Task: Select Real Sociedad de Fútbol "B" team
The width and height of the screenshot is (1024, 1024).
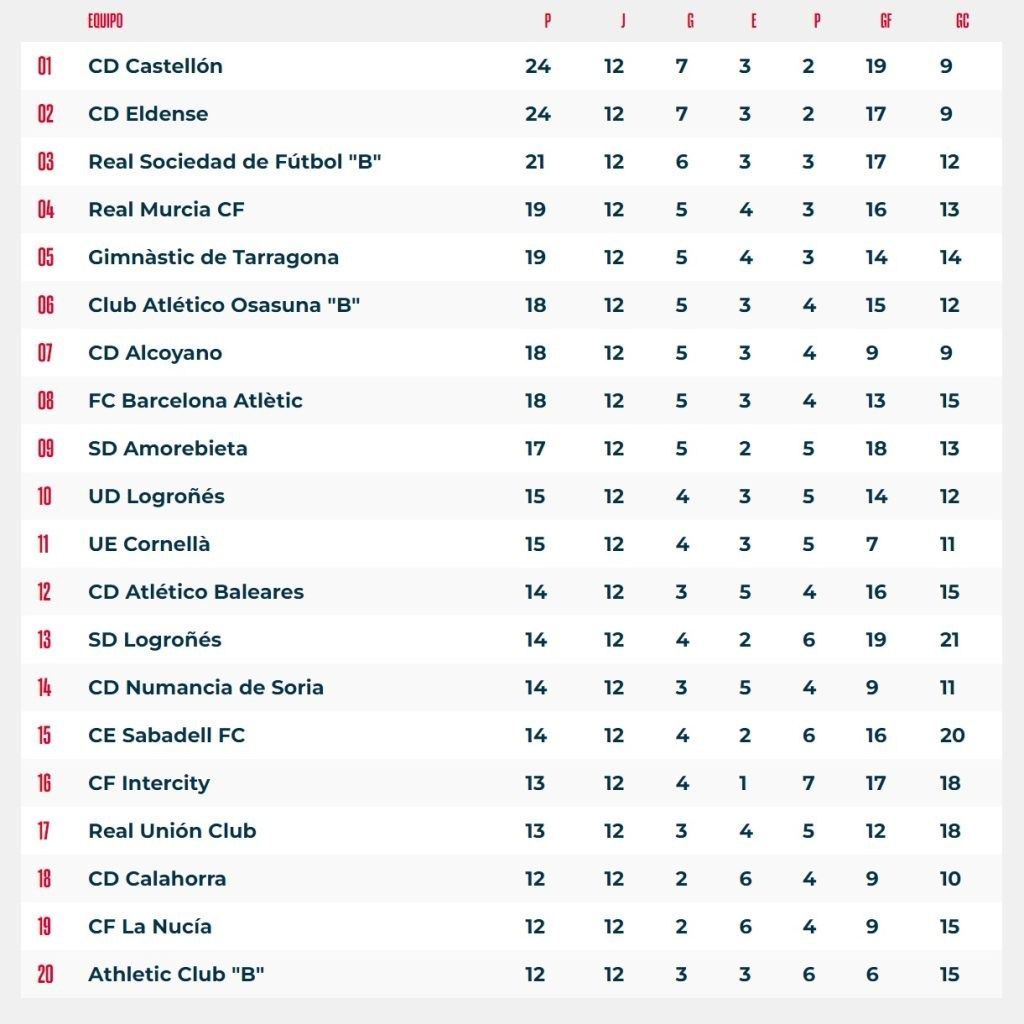Action: coord(235,162)
